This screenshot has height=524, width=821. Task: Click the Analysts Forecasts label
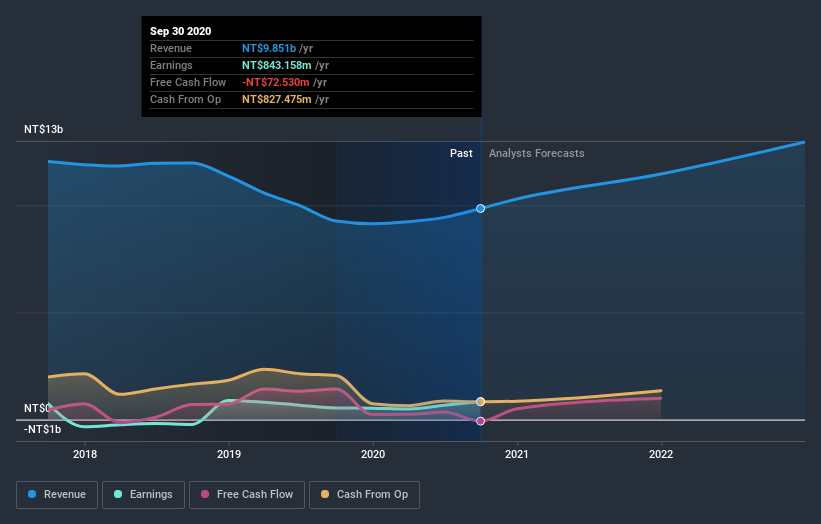click(x=537, y=153)
